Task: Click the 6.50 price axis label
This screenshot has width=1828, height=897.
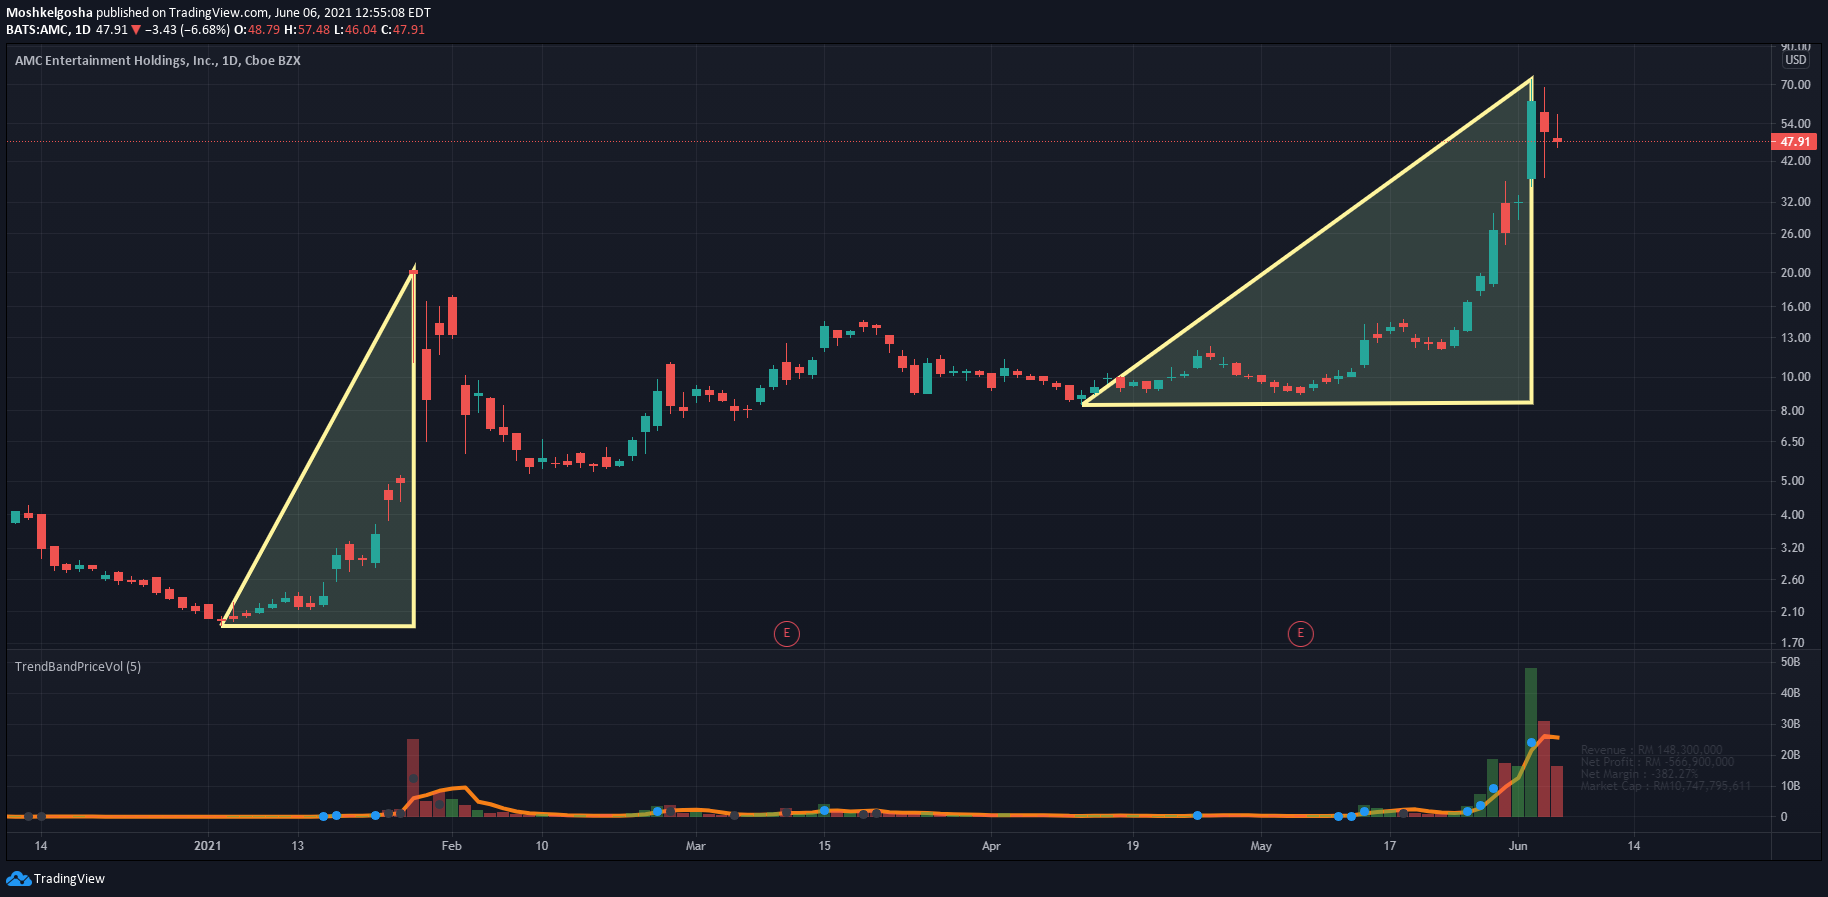Action: pos(1792,442)
